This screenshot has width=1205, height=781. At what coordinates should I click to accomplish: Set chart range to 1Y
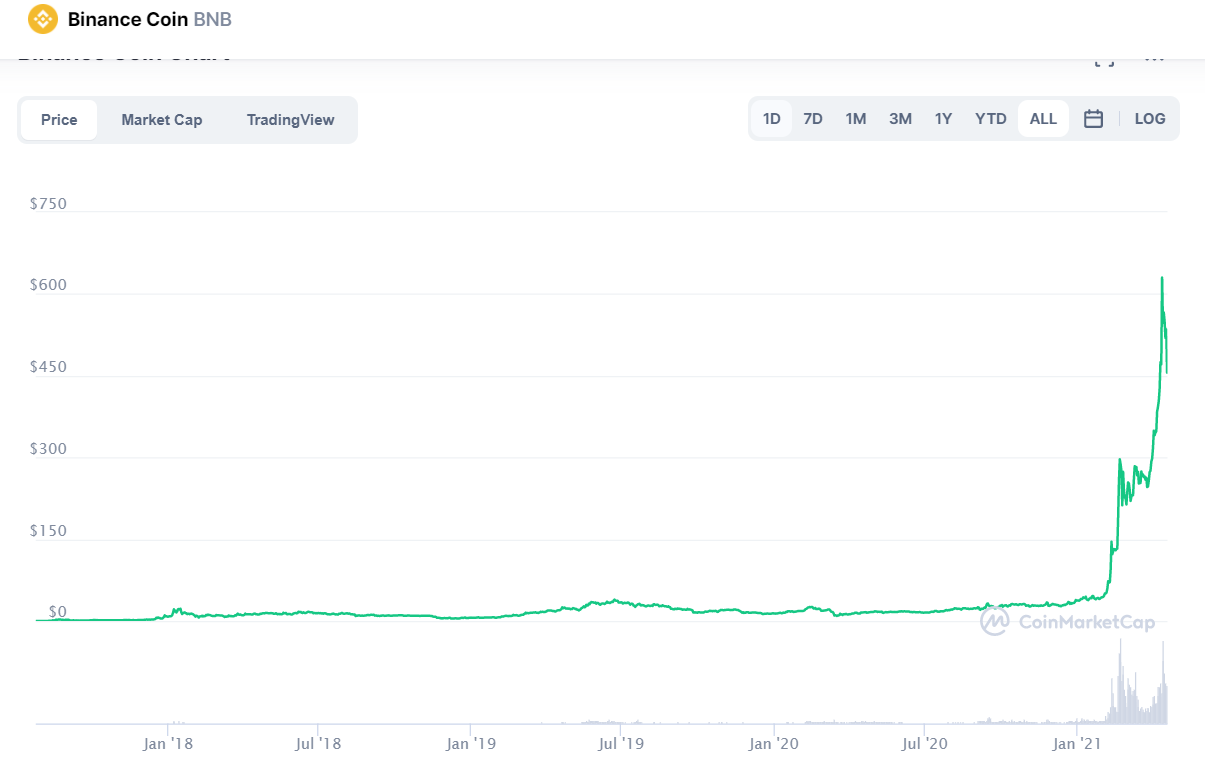click(x=944, y=119)
